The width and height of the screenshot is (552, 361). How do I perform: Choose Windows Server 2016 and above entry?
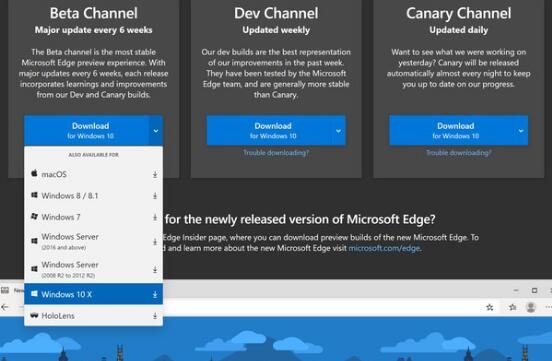pos(93,241)
